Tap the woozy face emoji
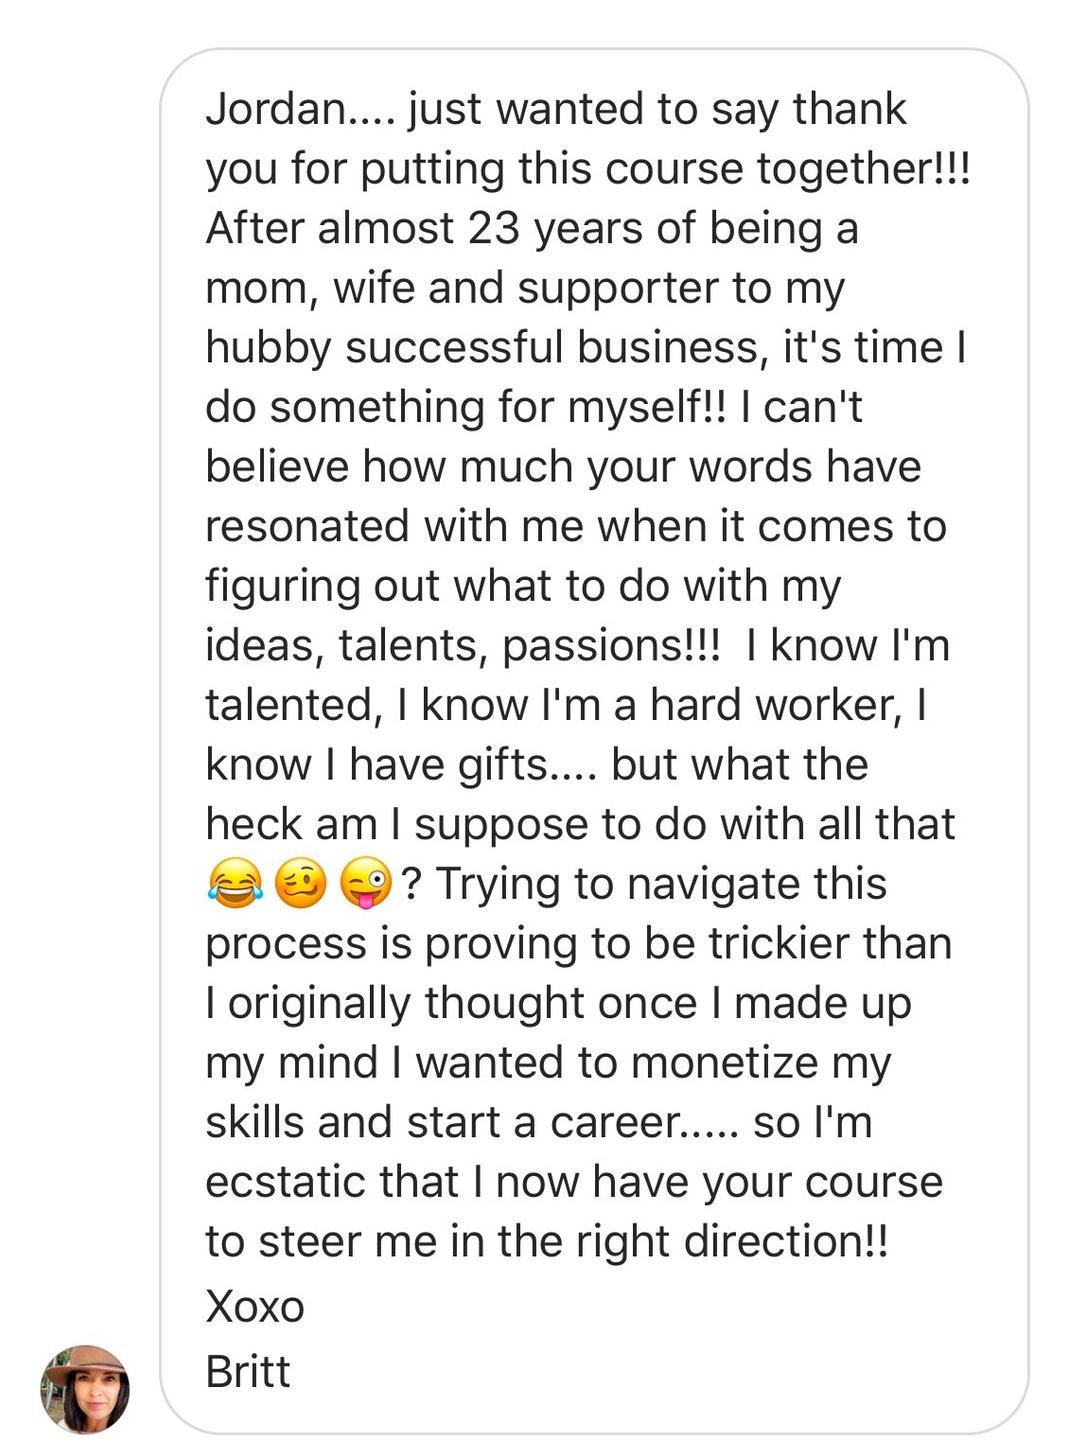 pos(300,885)
